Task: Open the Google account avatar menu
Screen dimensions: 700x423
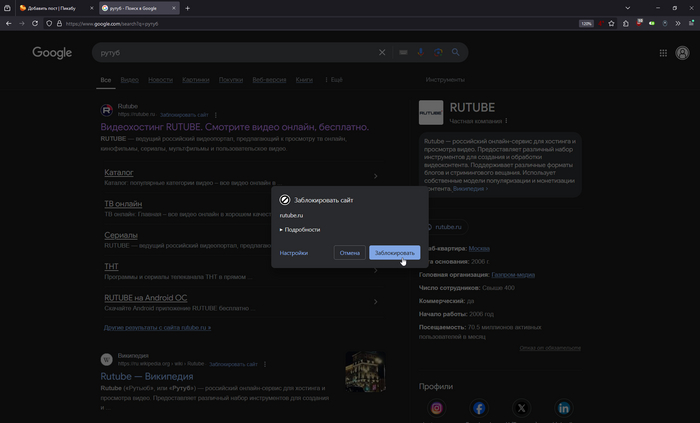Action: (682, 53)
